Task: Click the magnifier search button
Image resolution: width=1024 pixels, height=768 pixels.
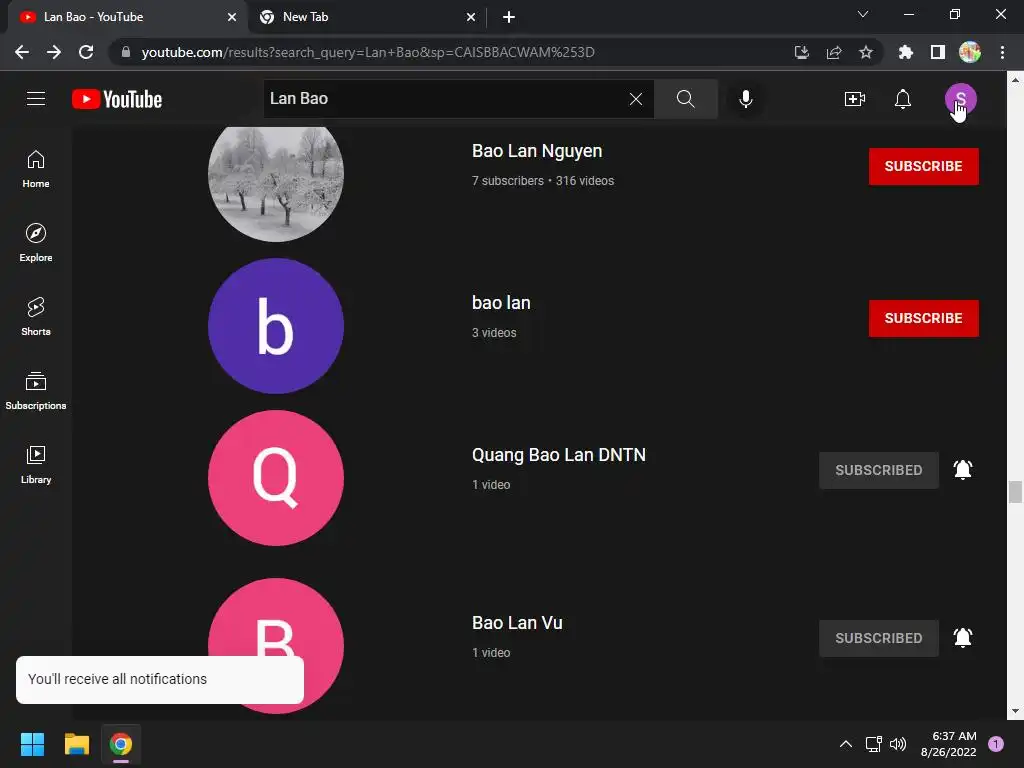Action: tap(685, 99)
